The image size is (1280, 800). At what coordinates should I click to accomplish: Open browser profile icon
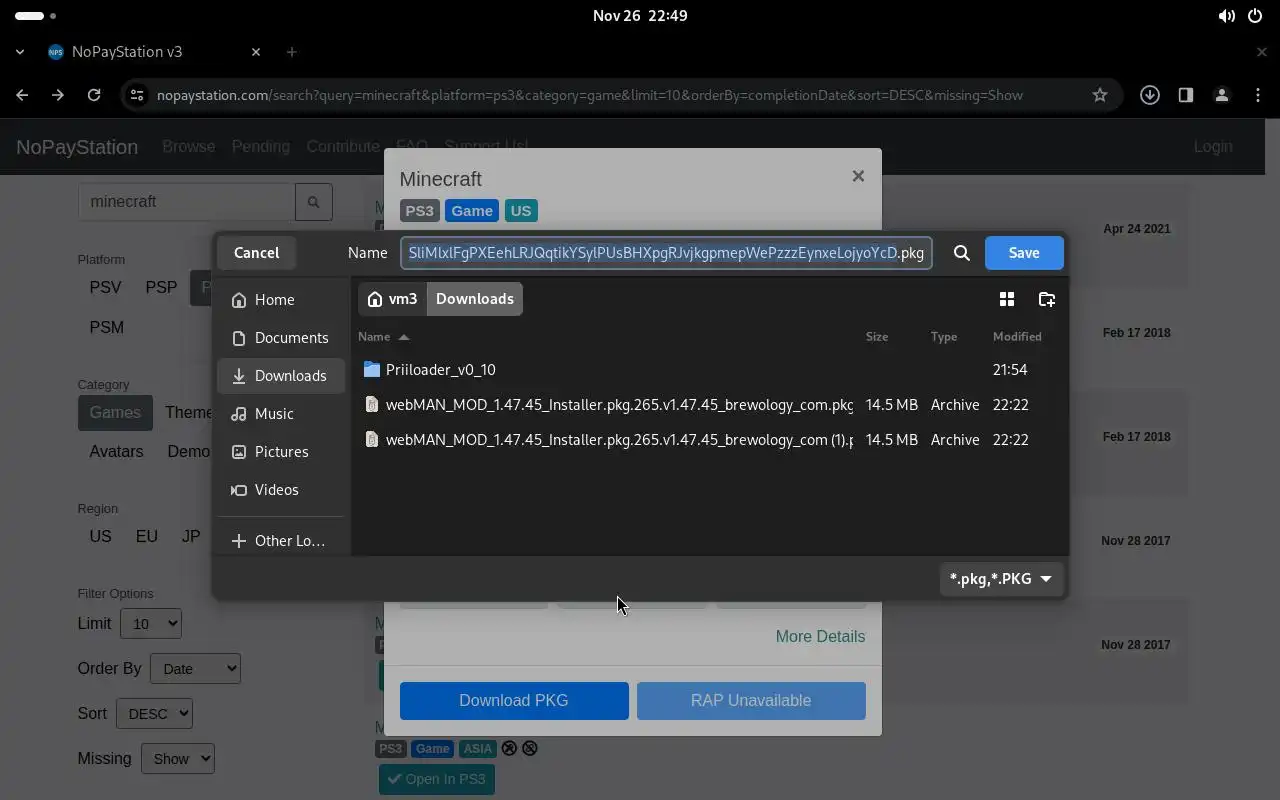point(1222,95)
